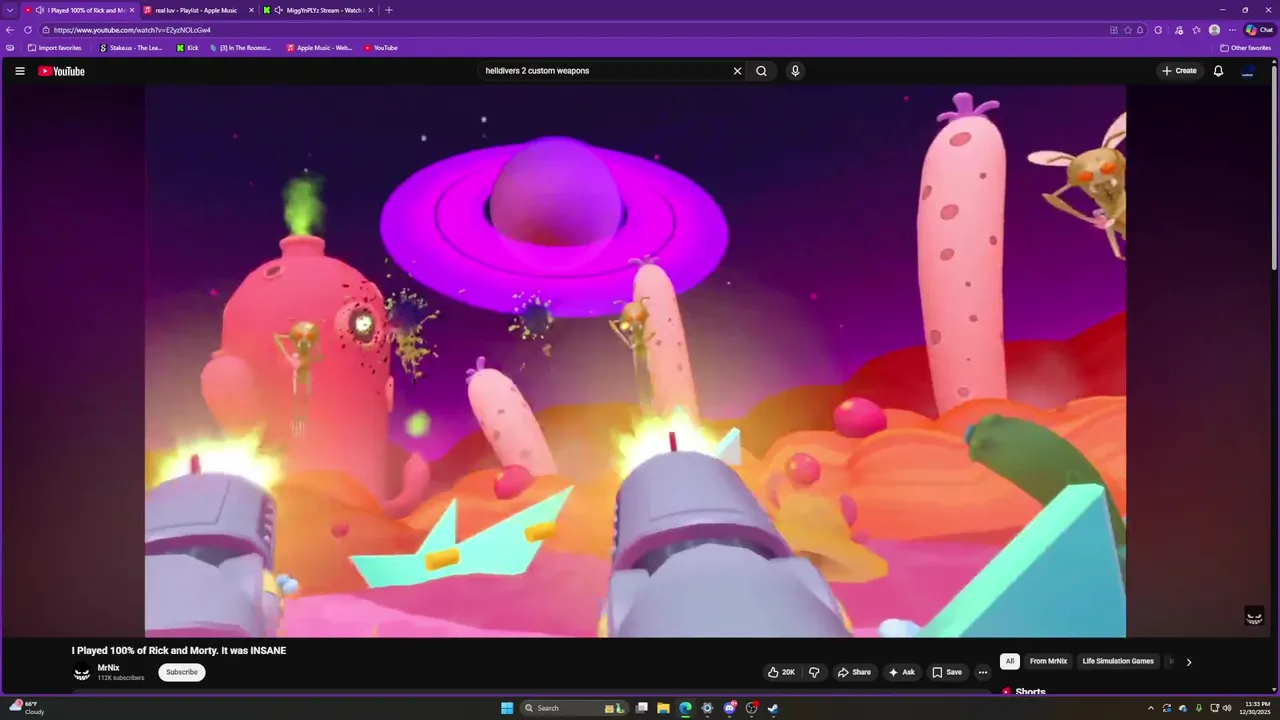This screenshot has width=1280, height=720.
Task: Open the YouTube account avatar menu
Action: 1247,71
